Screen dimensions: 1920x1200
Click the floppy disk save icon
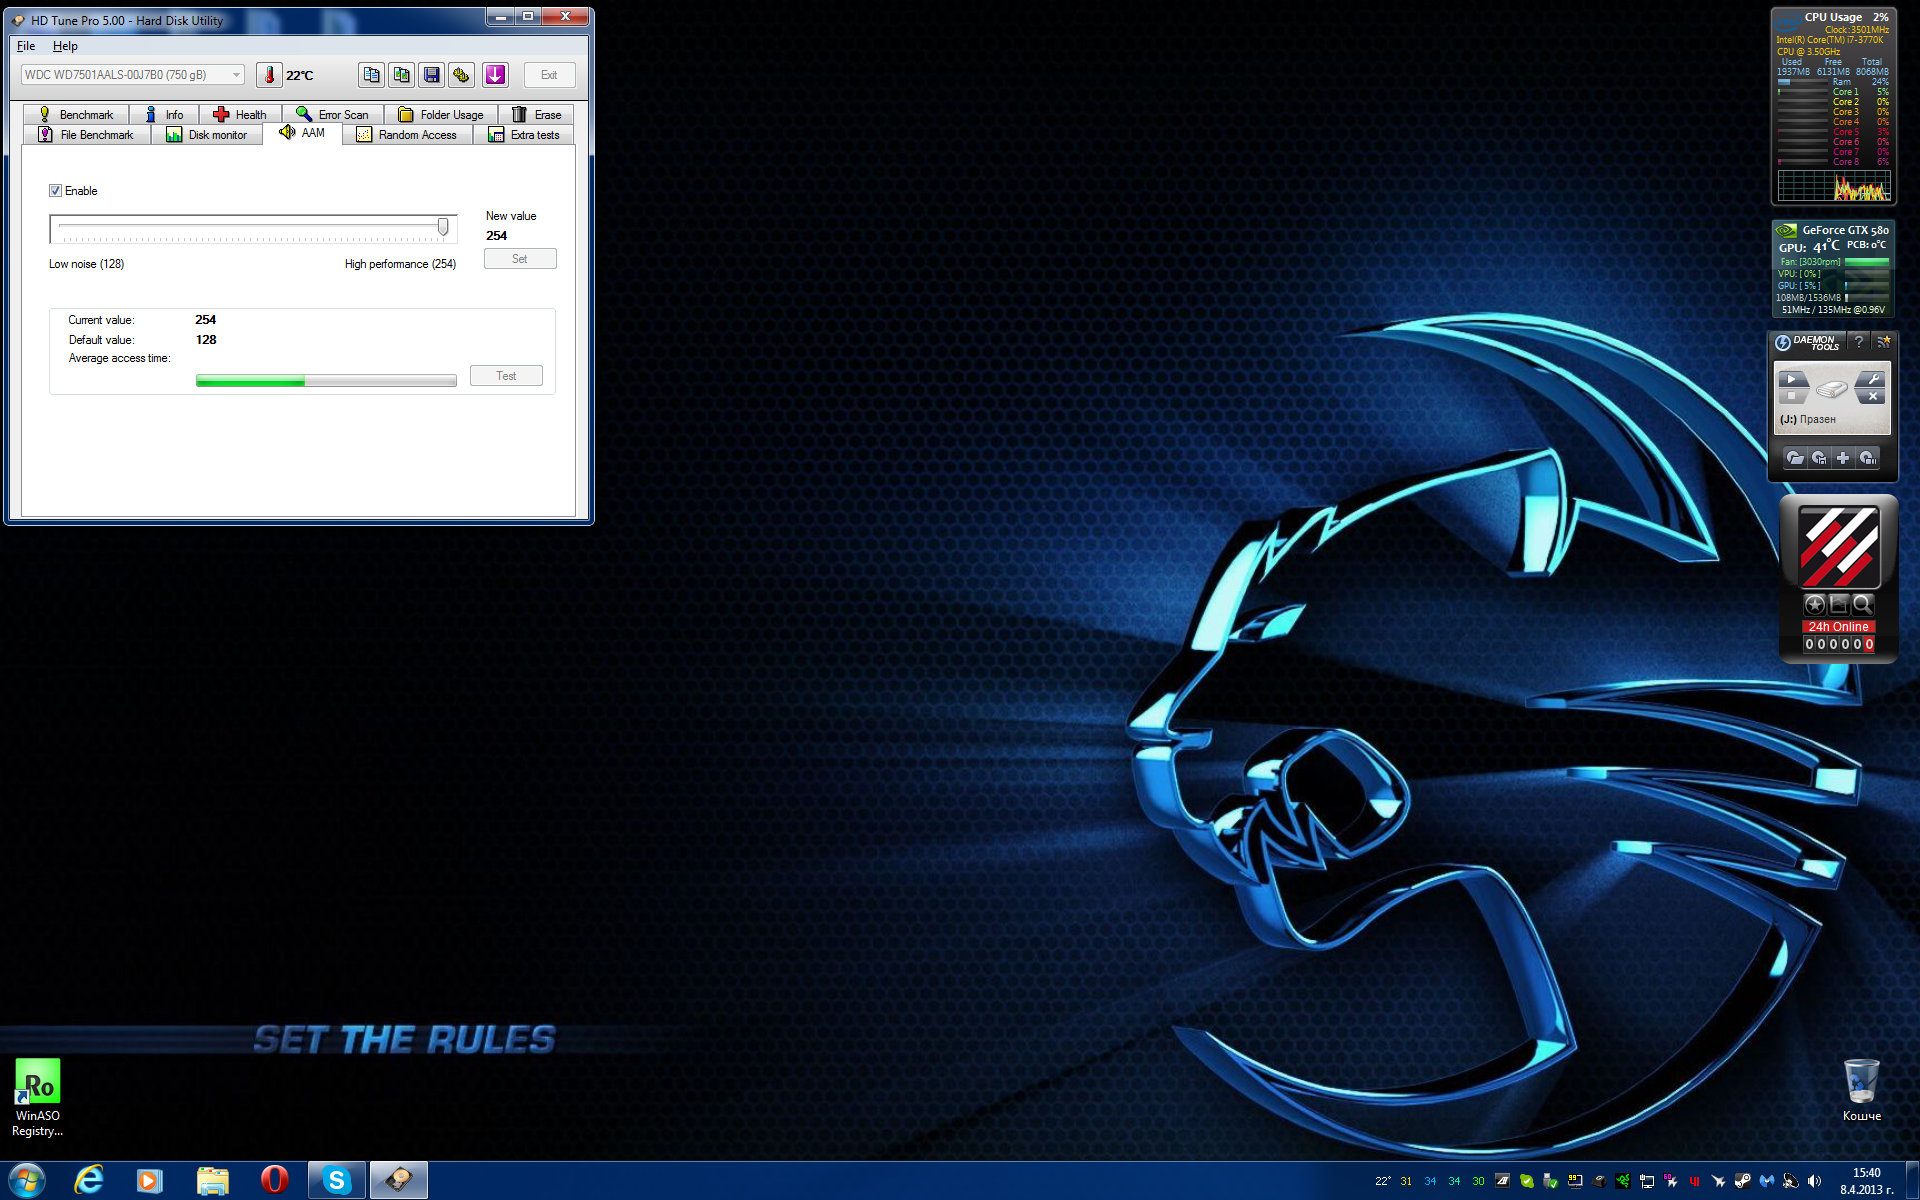tap(431, 75)
